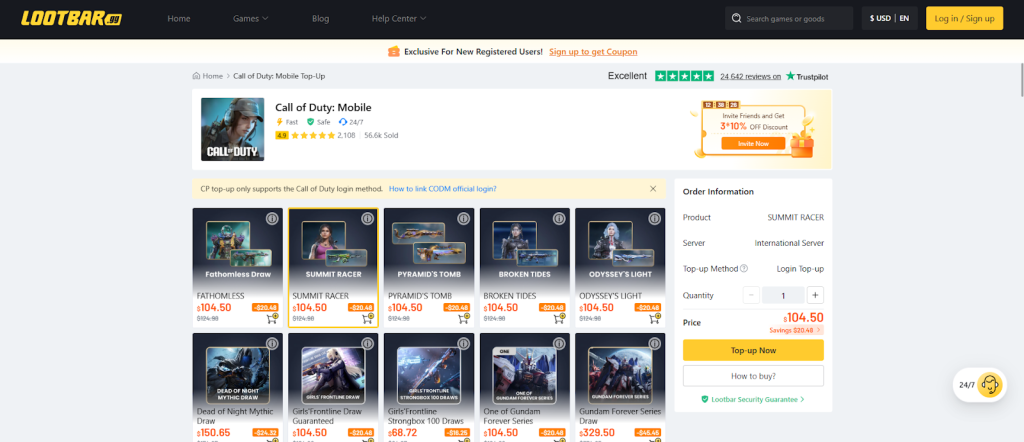Dismiss the CP top-up notice
The width and height of the screenshot is (1024, 442).
point(653,189)
